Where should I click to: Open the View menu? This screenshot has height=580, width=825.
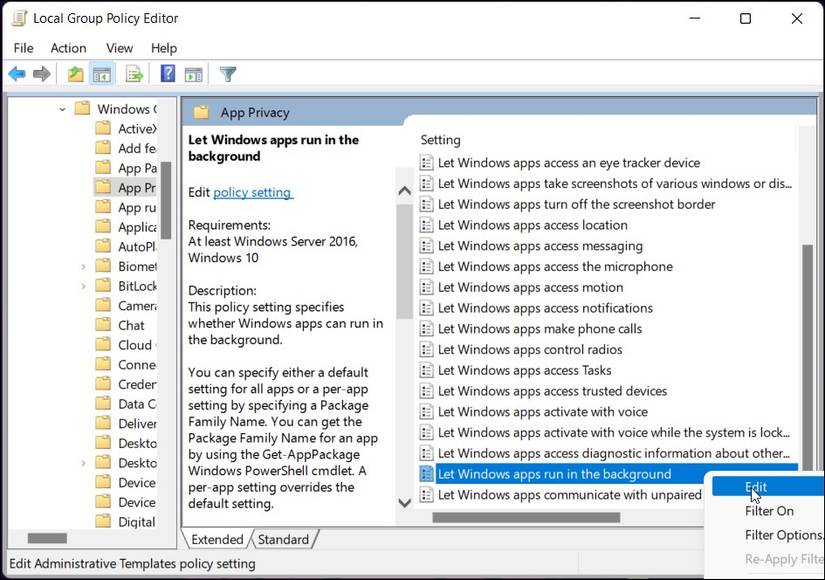click(x=119, y=47)
